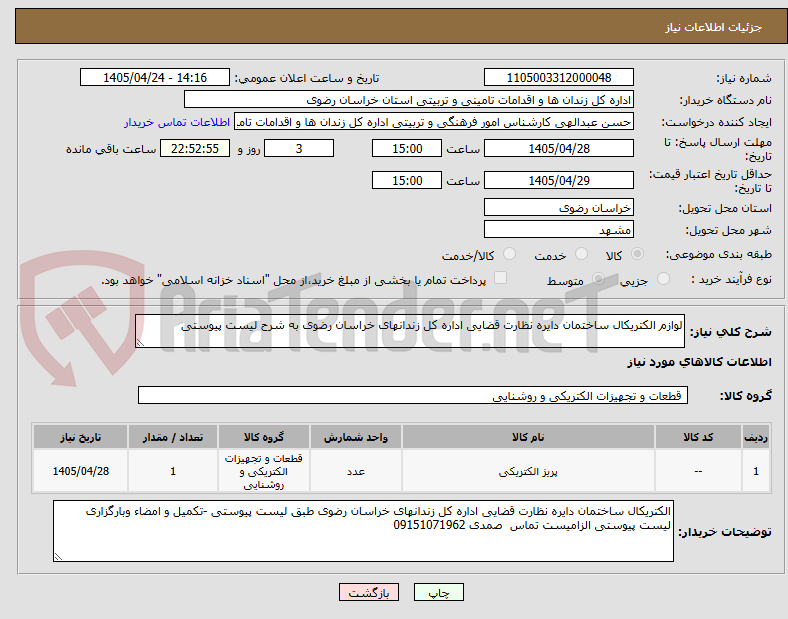Select the کالا/خدمت radio button

(509, 254)
